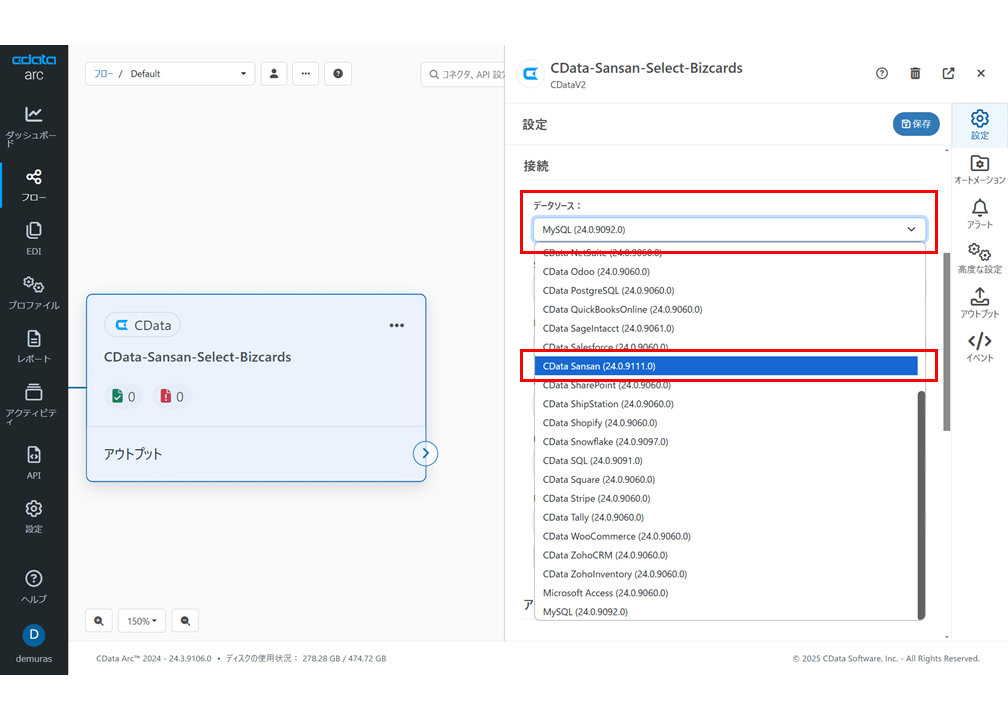This screenshot has width=1008, height=720.
Task: Click the connector search input field
Action: [463, 74]
